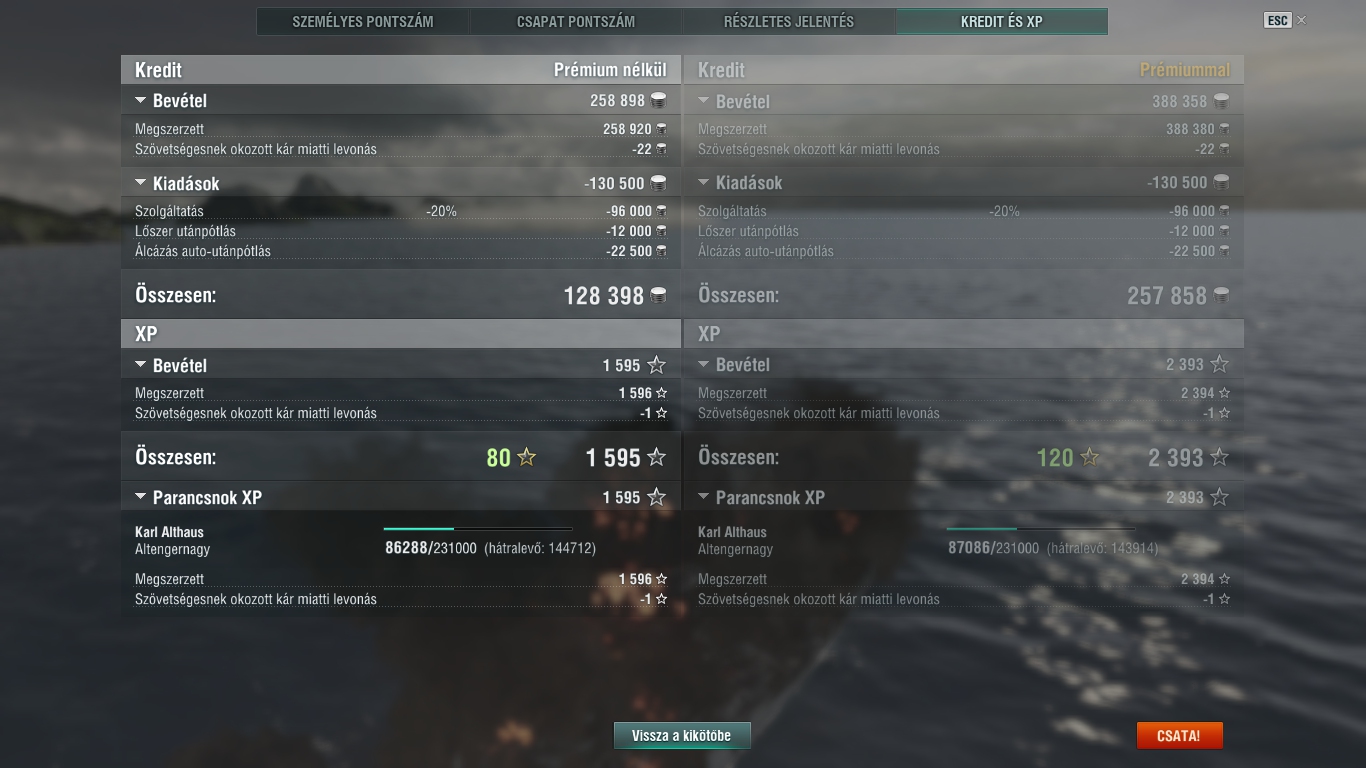
Task: Click the star icon next to green 80
Action: (x=526, y=457)
